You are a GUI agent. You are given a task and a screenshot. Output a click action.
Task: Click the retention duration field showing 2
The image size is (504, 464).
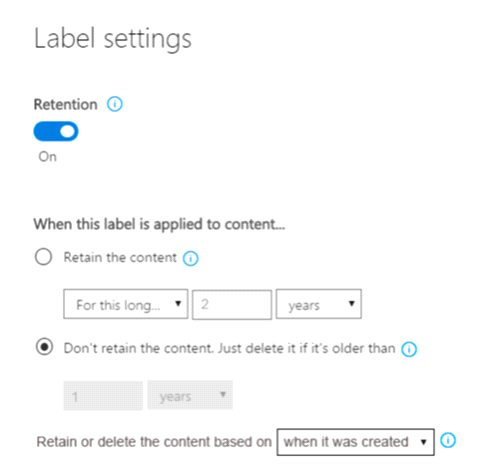(x=232, y=305)
